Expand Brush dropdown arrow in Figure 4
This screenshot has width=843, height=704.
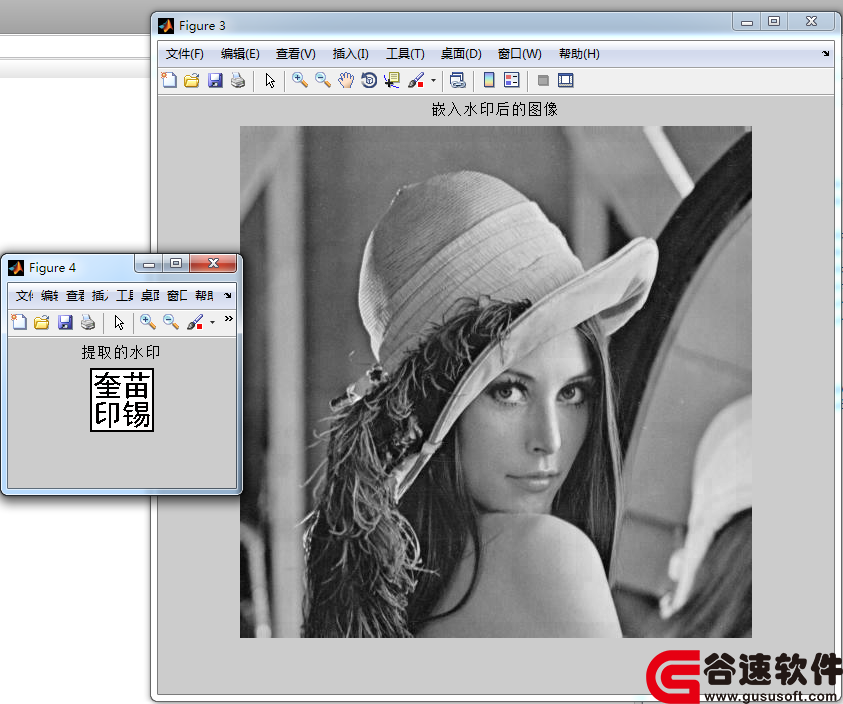(212, 323)
